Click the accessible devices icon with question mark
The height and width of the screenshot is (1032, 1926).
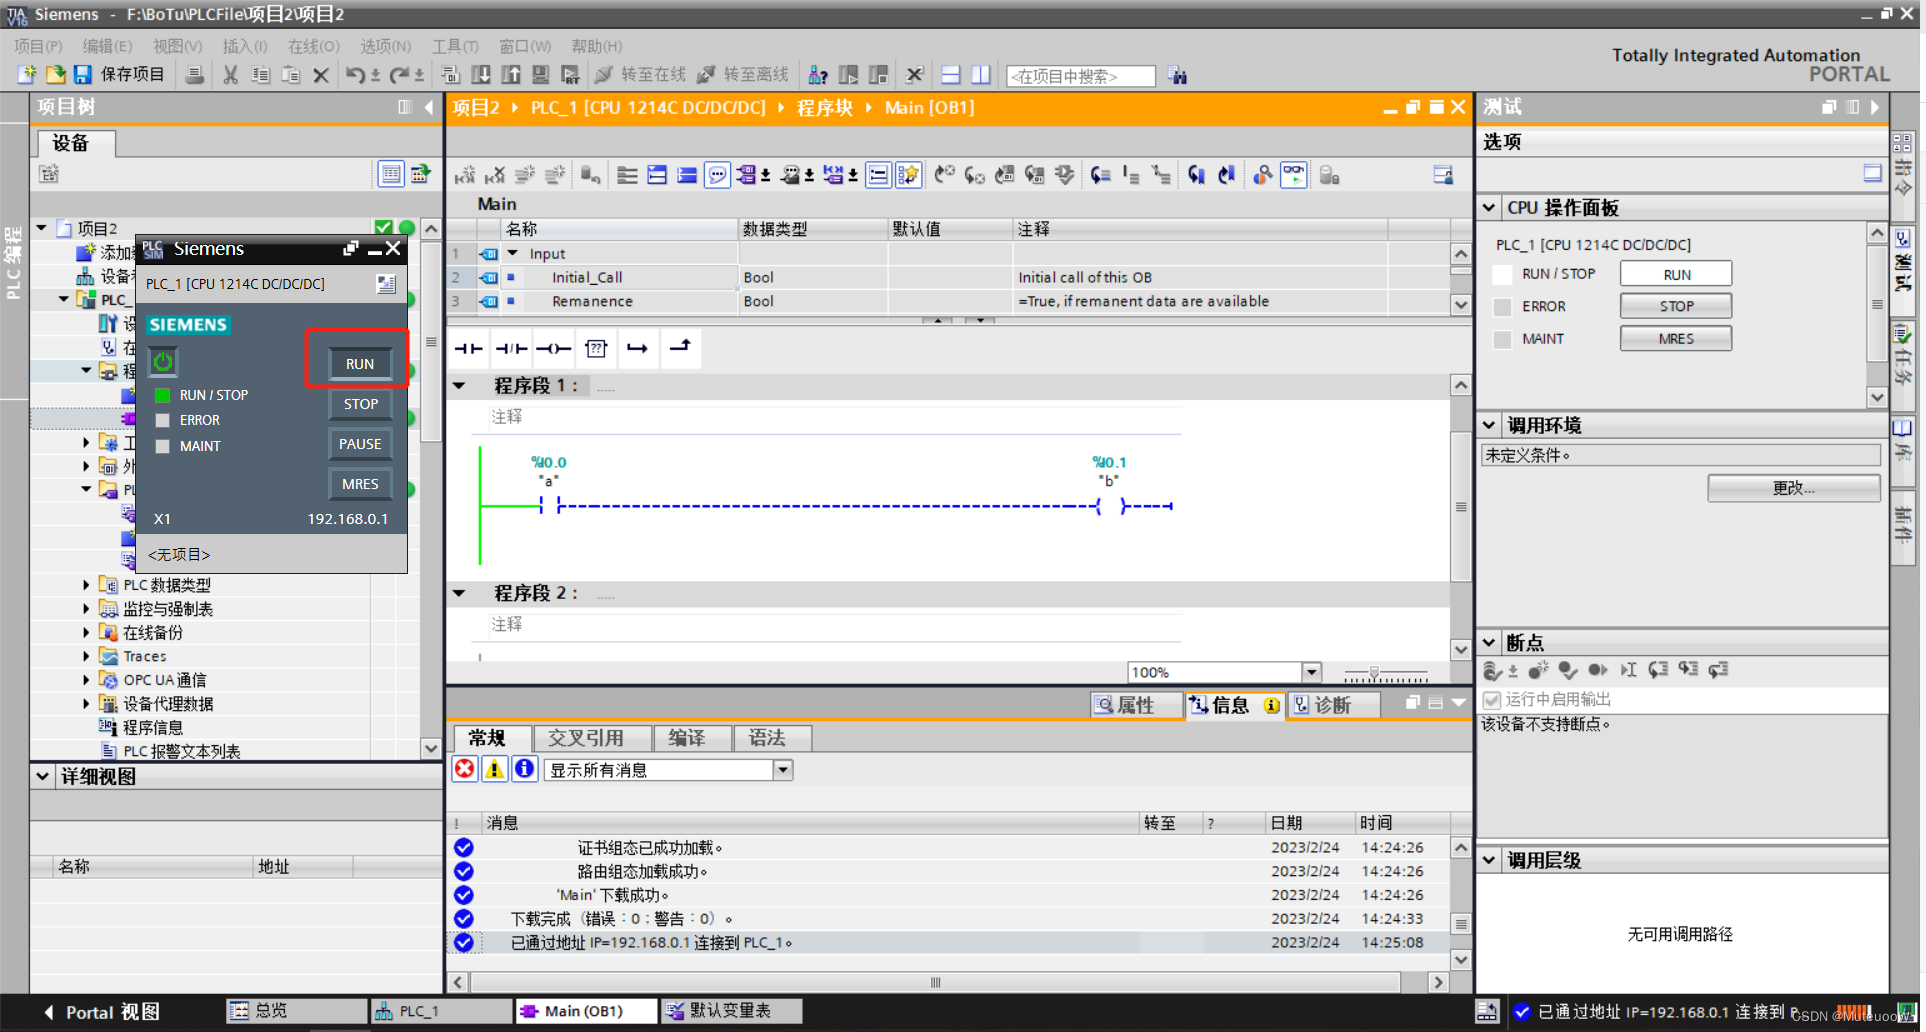click(818, 75)
